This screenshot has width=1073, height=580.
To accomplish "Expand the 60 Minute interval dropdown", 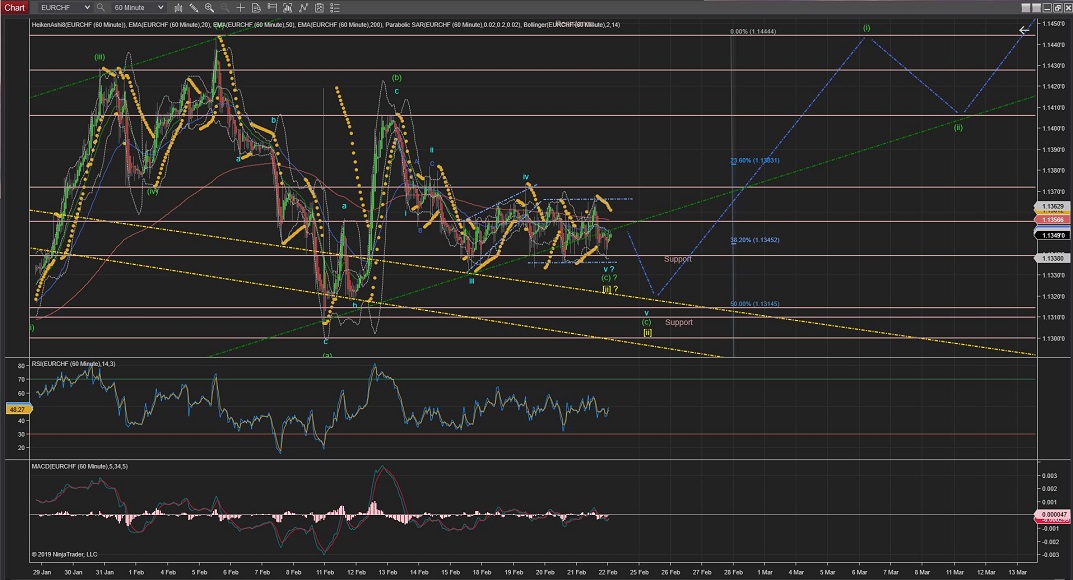I will (x=159, y=7).
